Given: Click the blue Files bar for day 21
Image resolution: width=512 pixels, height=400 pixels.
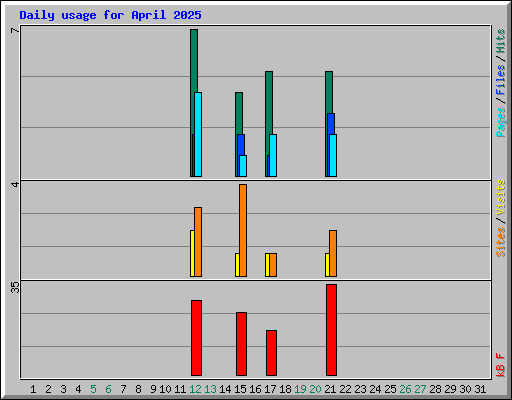Looking at the screenshot, I should (331, 124).
